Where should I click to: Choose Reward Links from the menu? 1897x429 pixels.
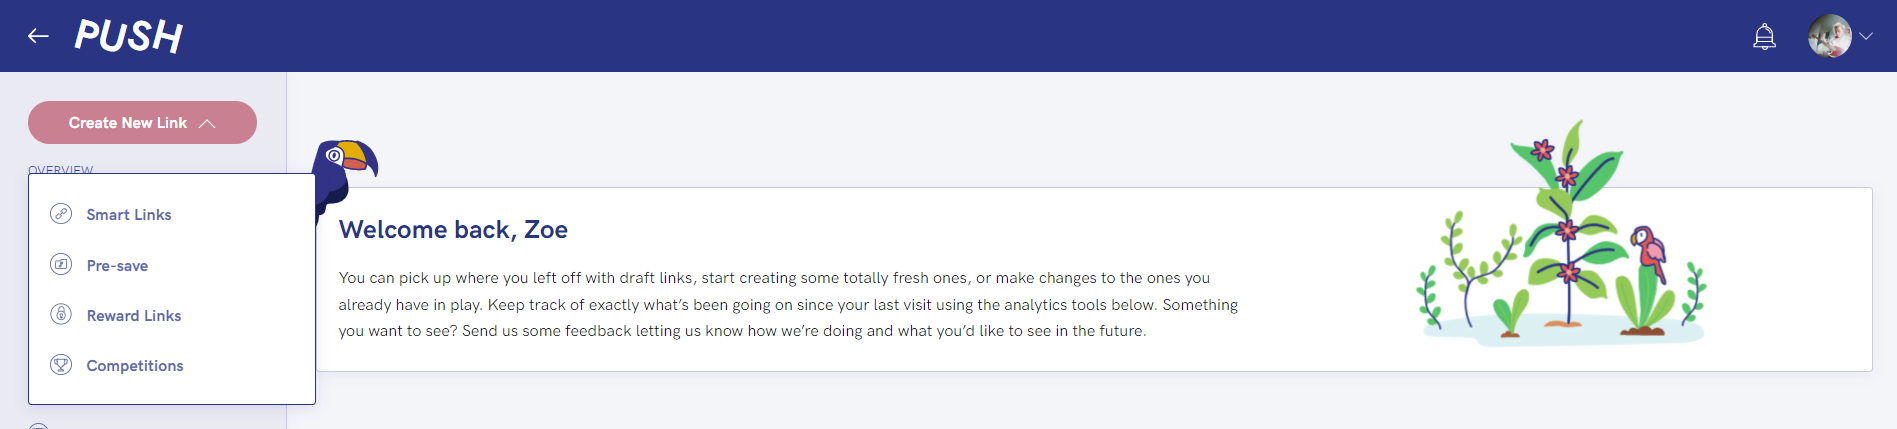coord(134,316)
